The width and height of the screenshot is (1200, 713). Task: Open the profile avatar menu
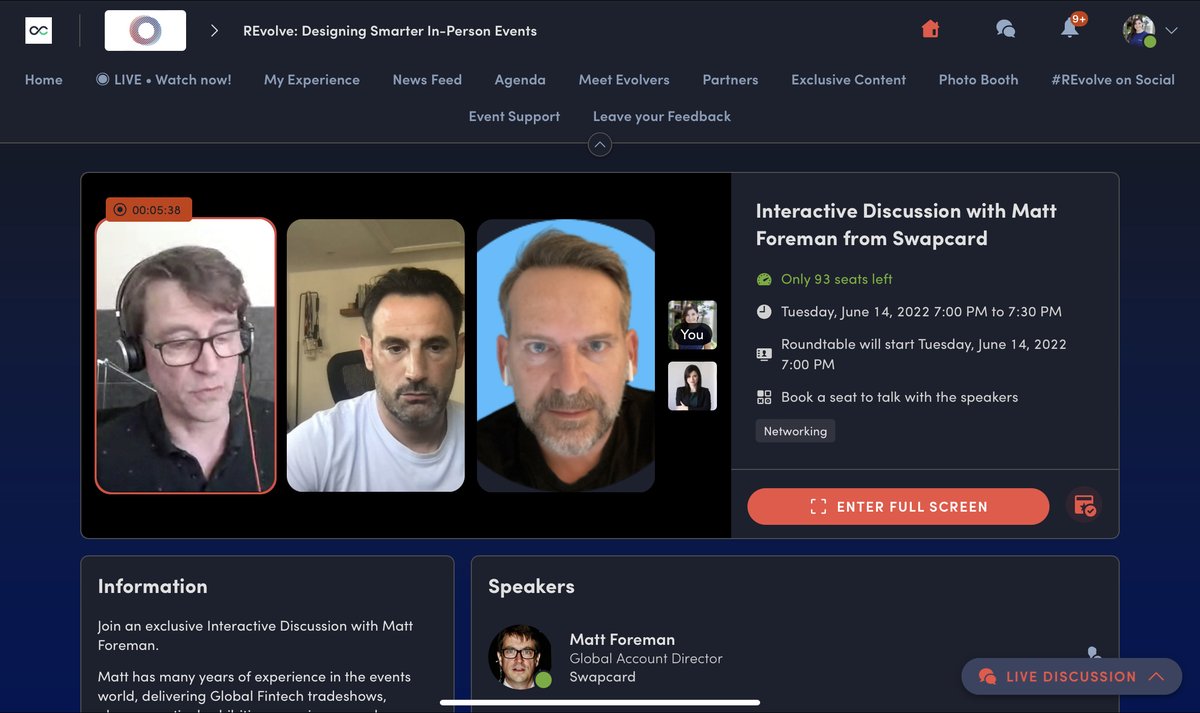(1140, 31)
